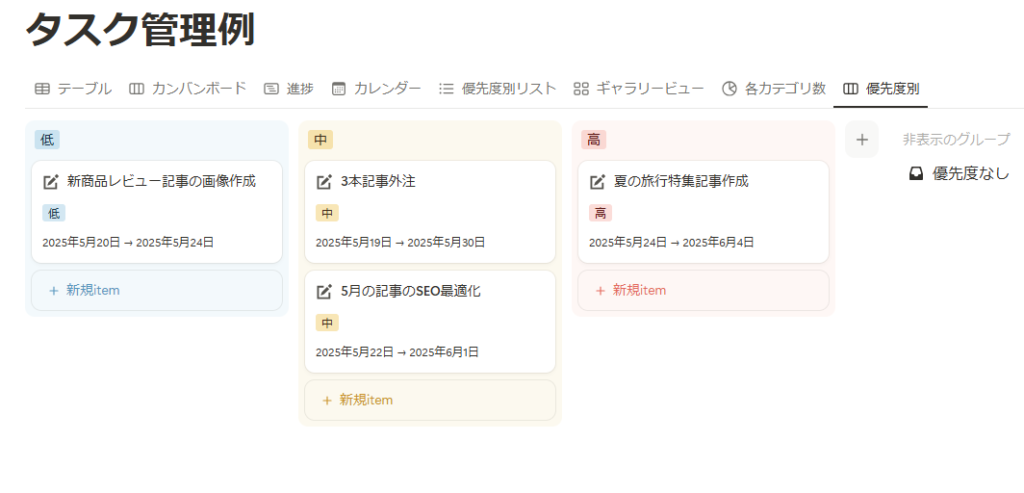Click the table icon on テーブル tab
Image resolution: width=1024 pixels, height=493 pixels.
coord(42,89)
